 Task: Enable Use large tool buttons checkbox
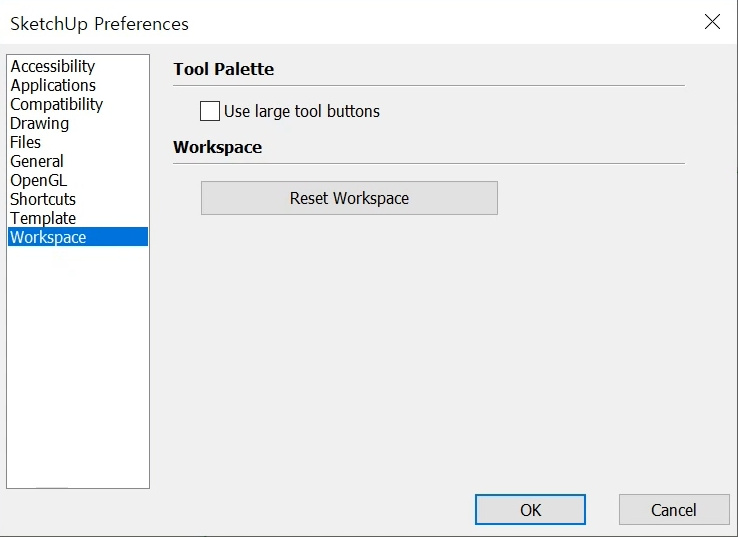pos(210,111)
